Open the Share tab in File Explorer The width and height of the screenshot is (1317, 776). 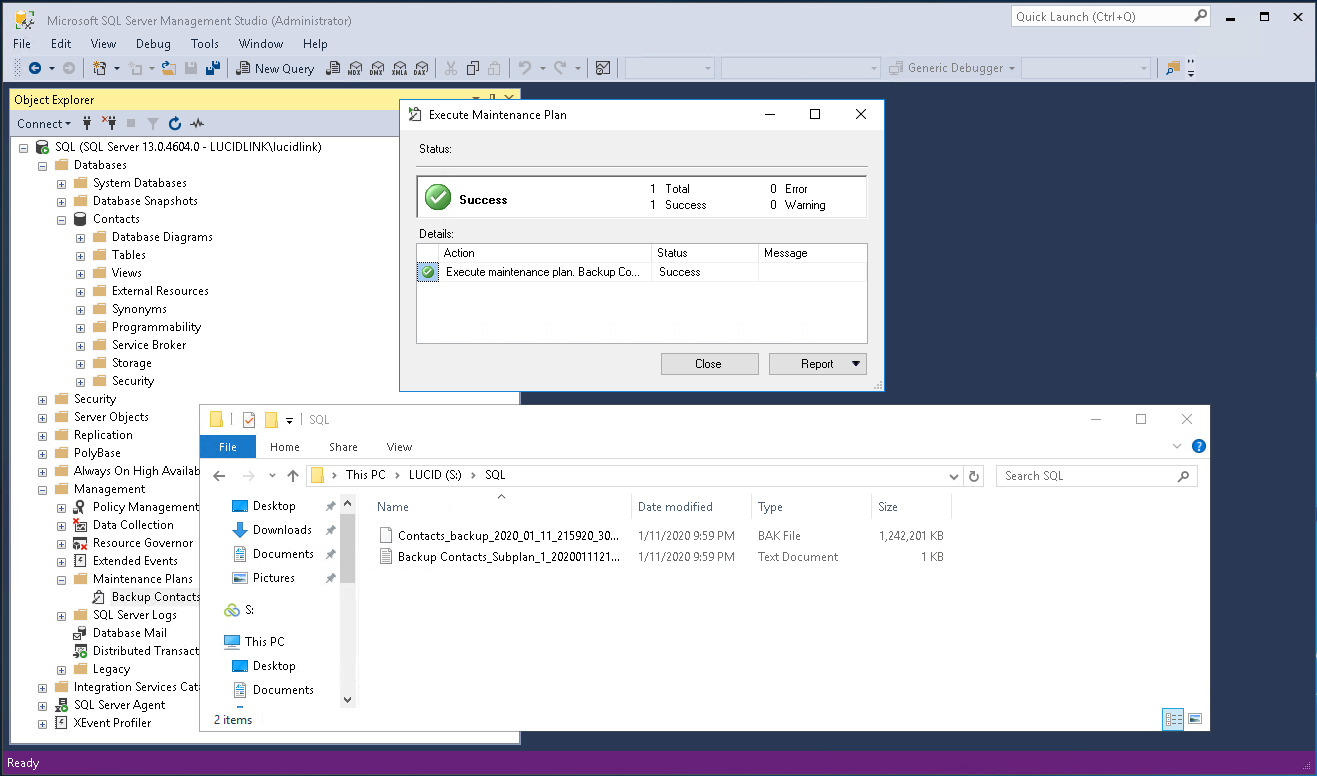tap(343, 447)
